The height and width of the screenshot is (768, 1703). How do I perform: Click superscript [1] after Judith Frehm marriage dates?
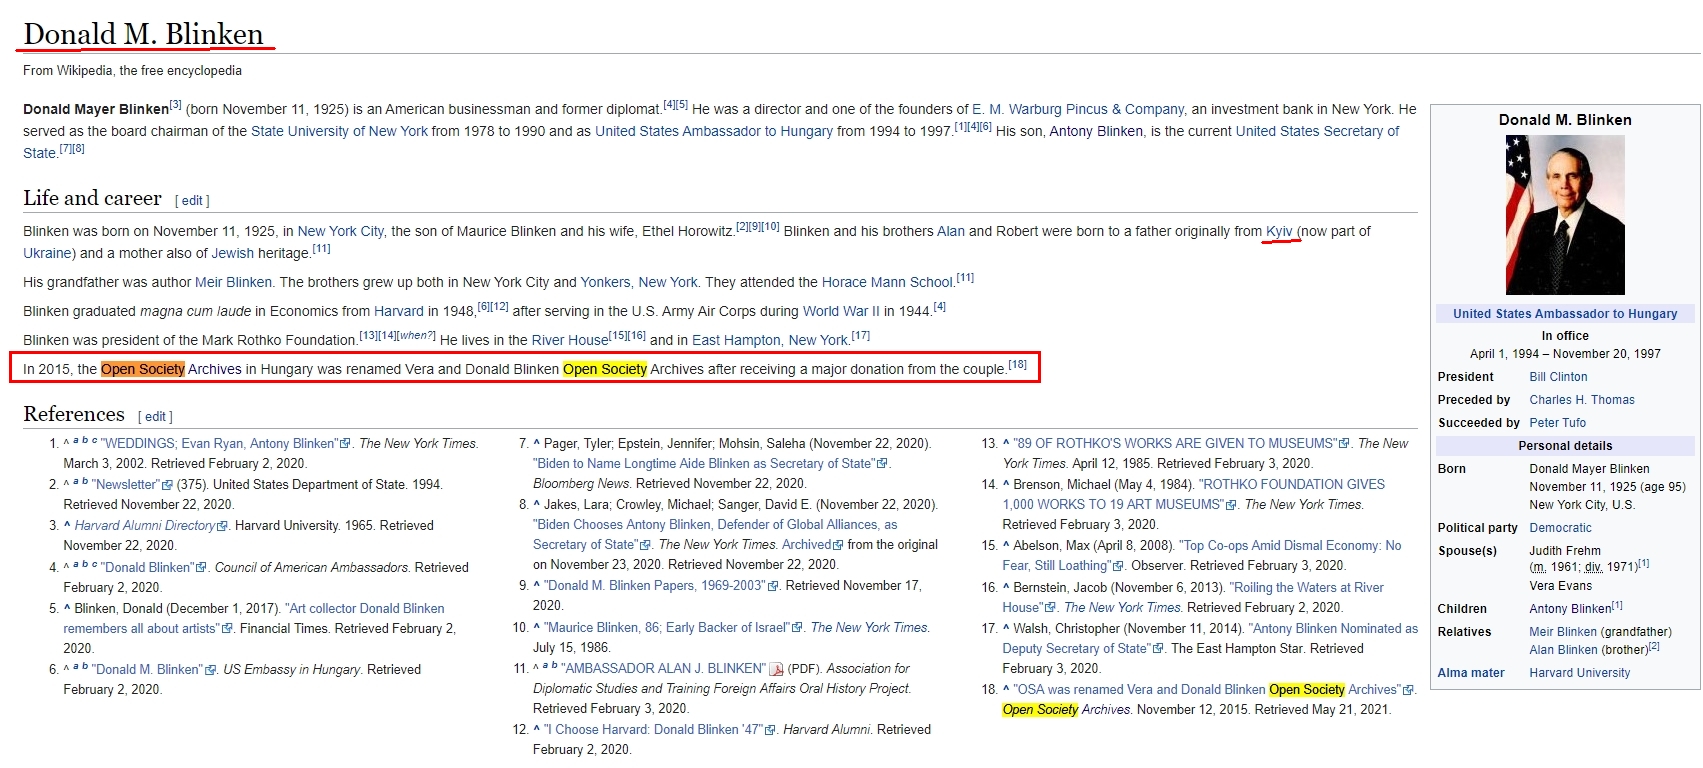tap(1643, 563)
